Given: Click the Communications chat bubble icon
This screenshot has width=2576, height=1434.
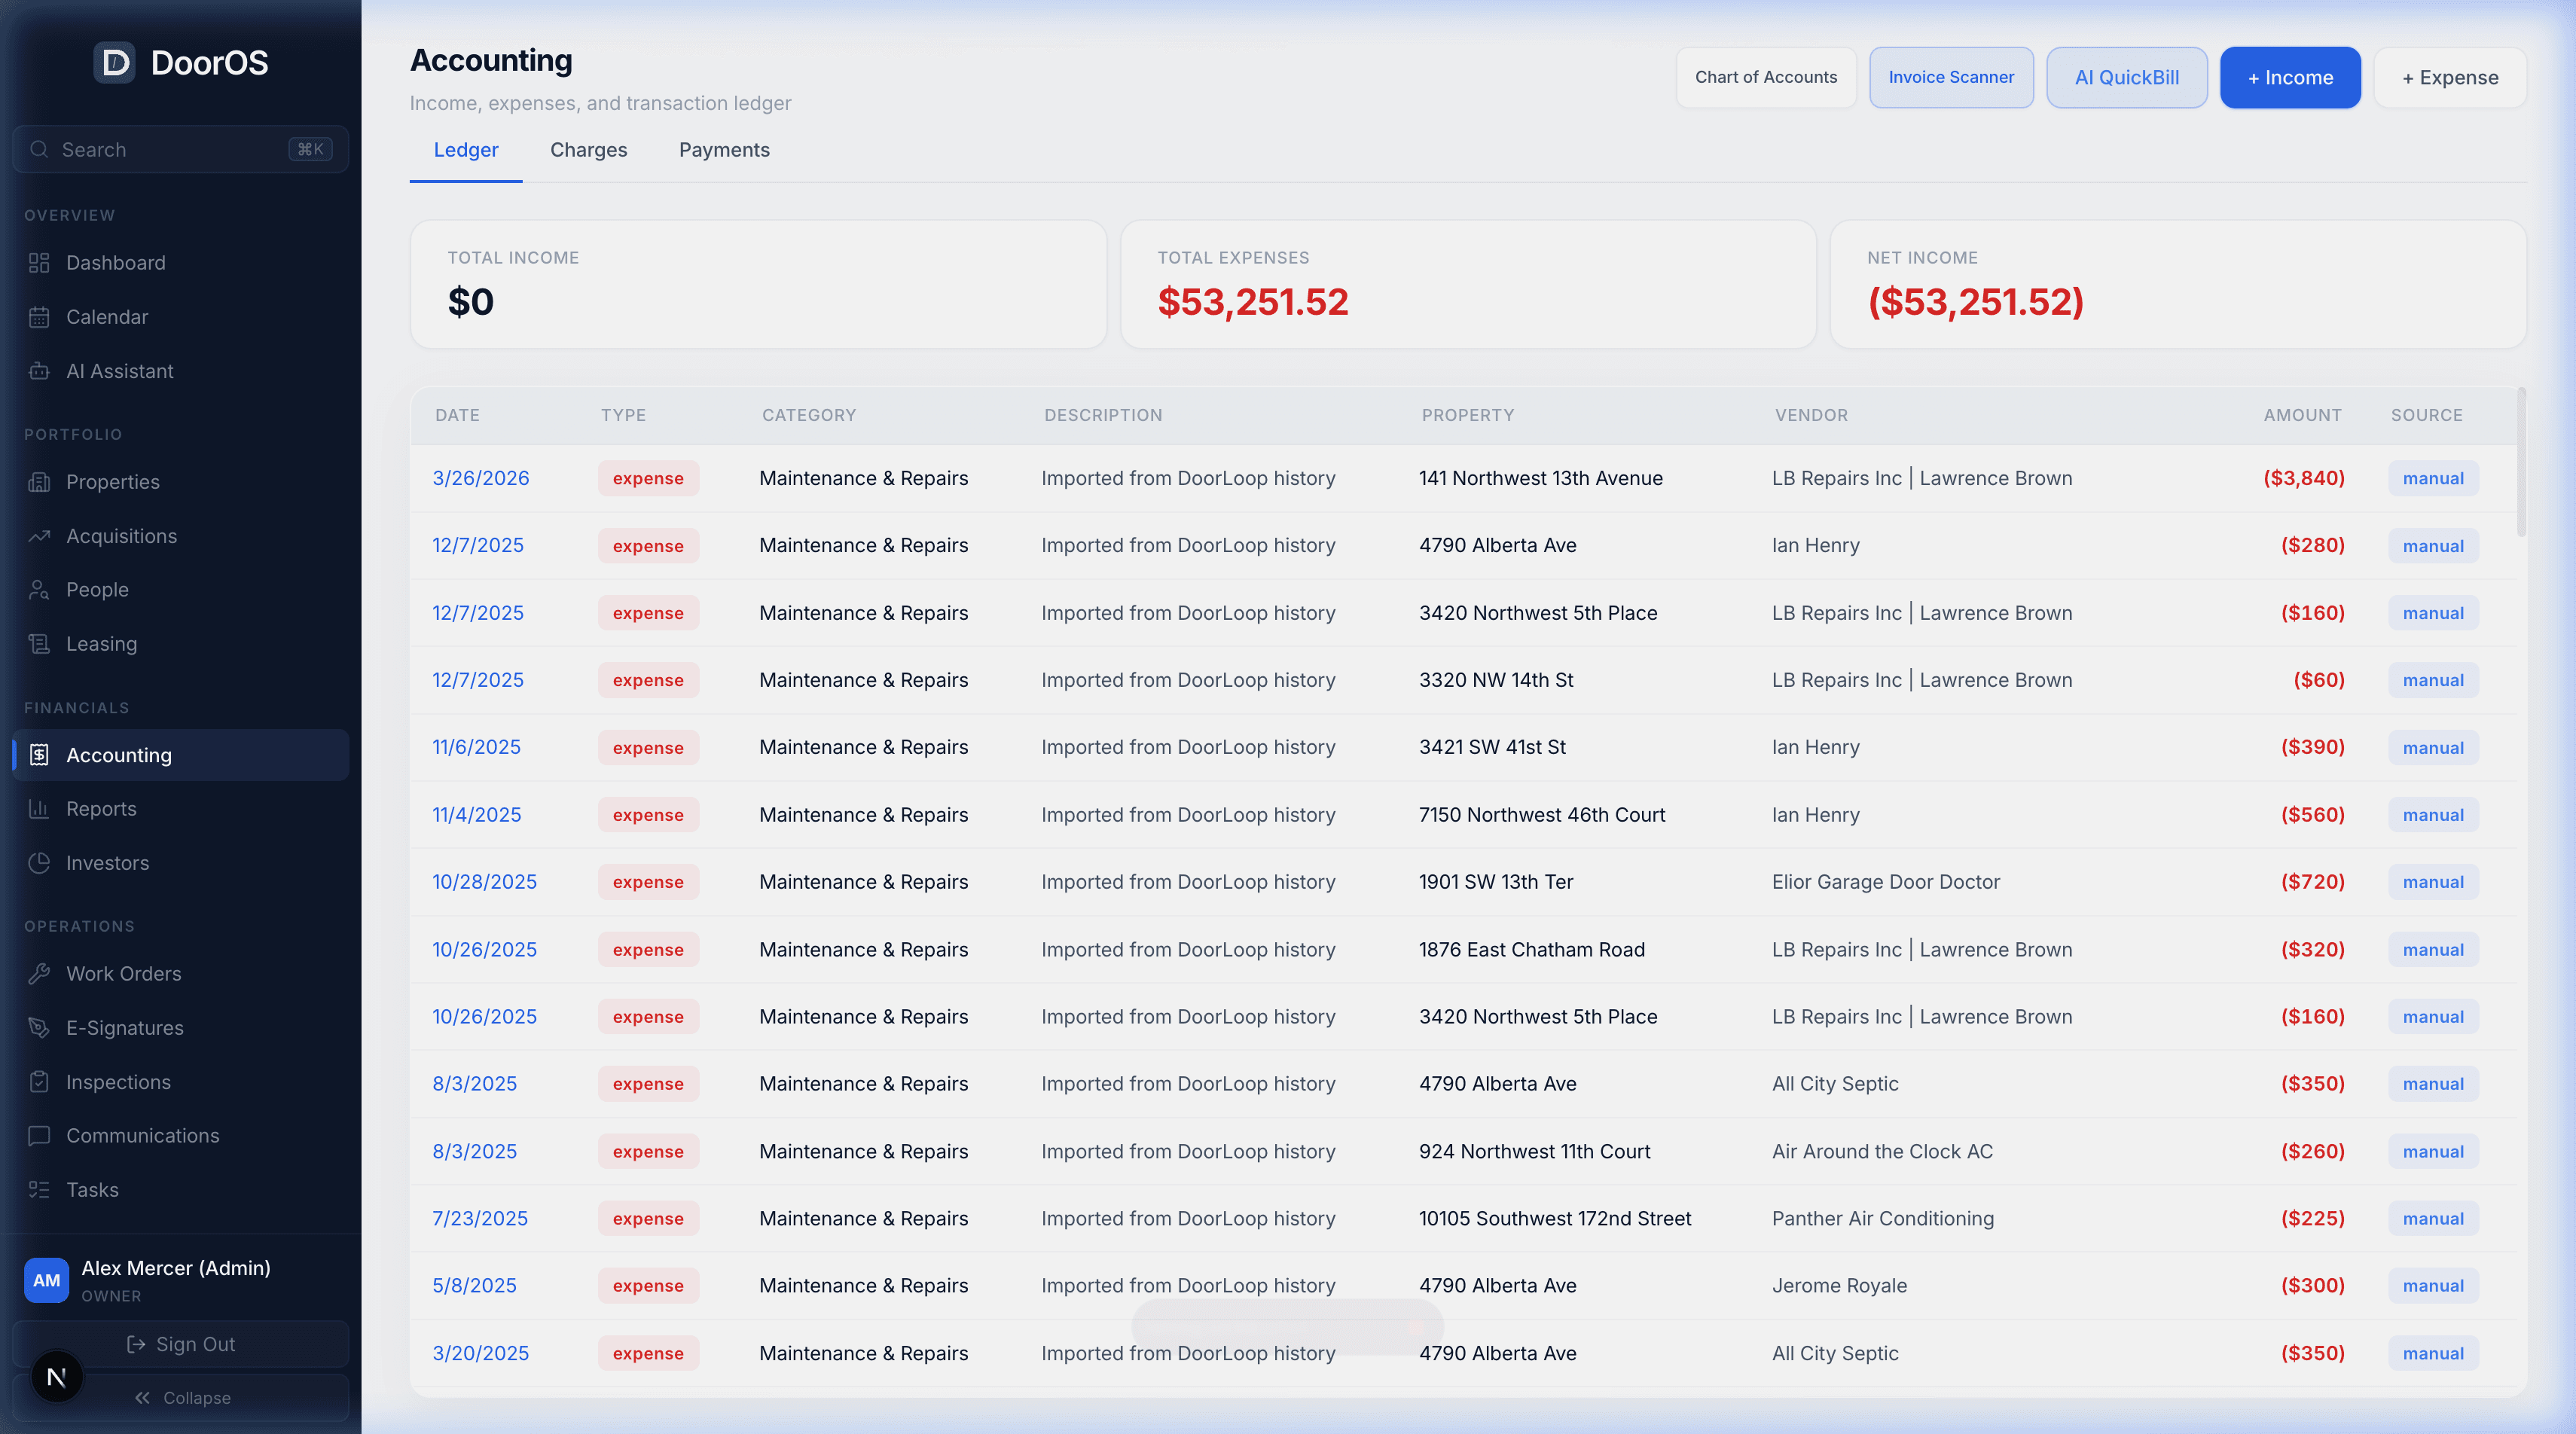Looking at the screenshot, I should click(39, 1136).
